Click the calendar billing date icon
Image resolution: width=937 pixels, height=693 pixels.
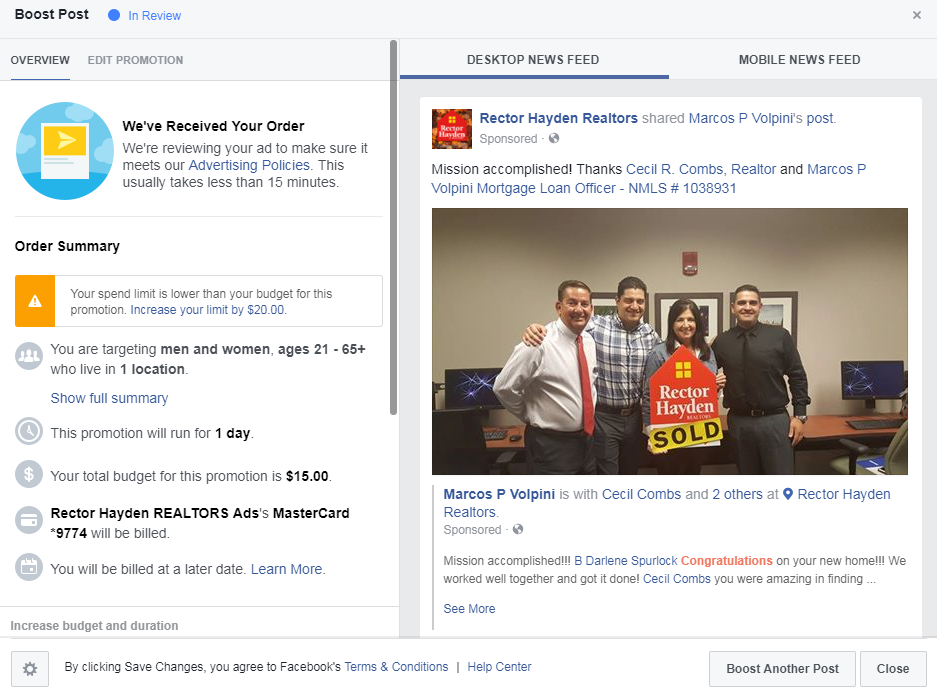click(29, 567)
